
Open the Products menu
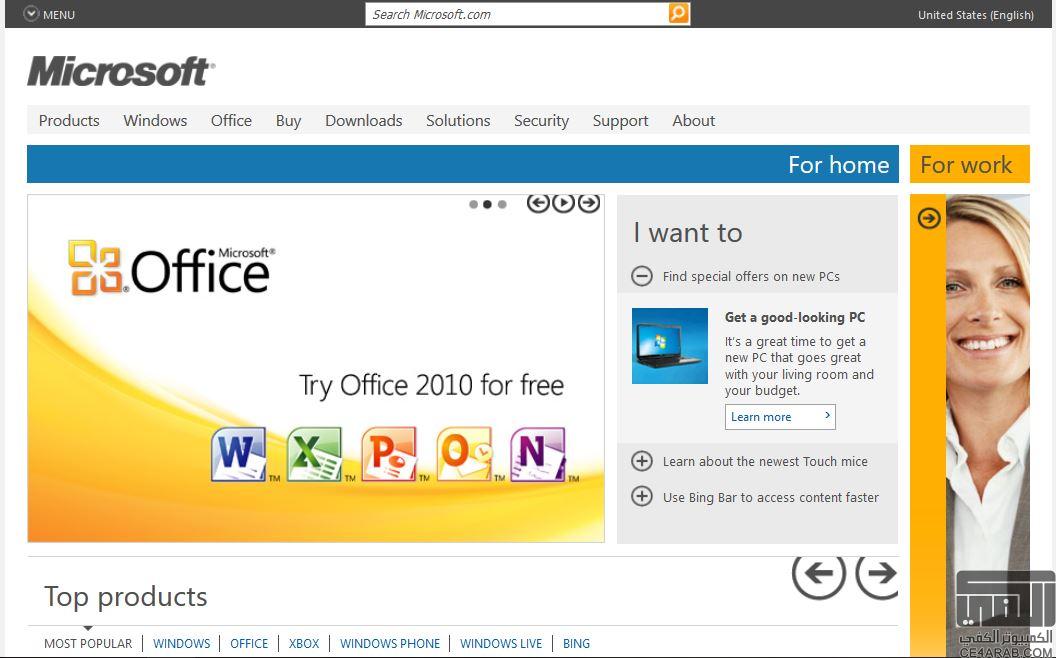click(x=69, y=121)
